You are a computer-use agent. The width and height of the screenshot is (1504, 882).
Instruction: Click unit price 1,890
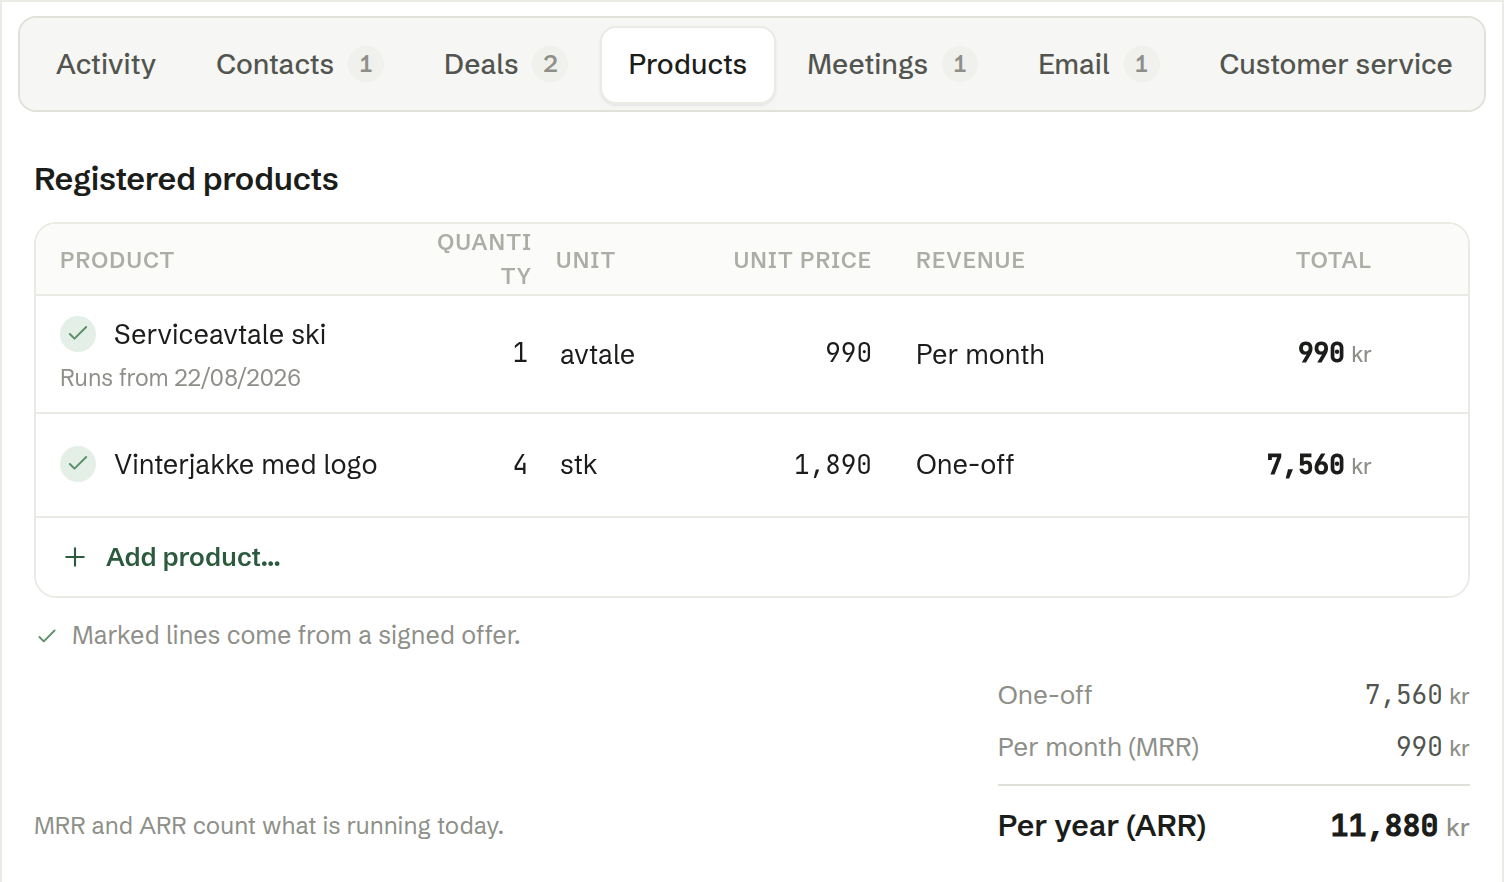[x=832, y=464]
